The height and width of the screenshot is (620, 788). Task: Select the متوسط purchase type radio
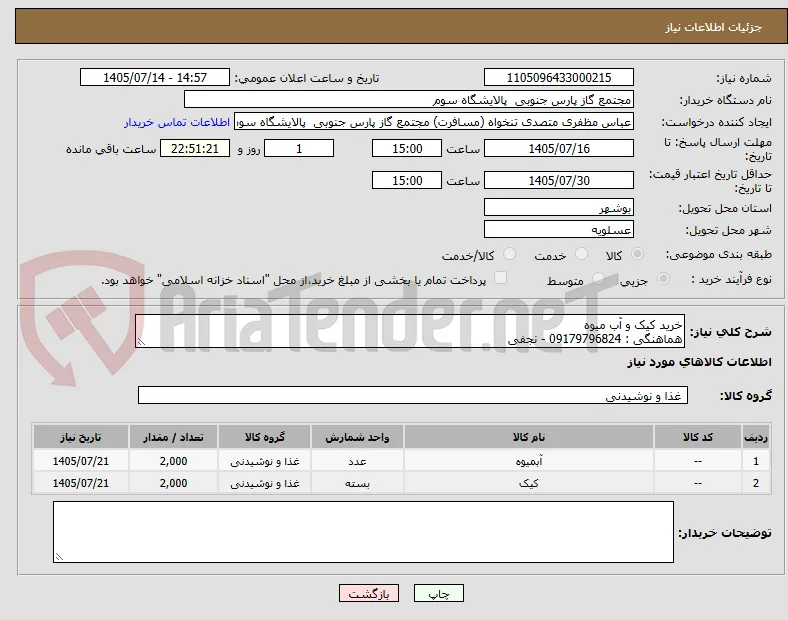598,278
